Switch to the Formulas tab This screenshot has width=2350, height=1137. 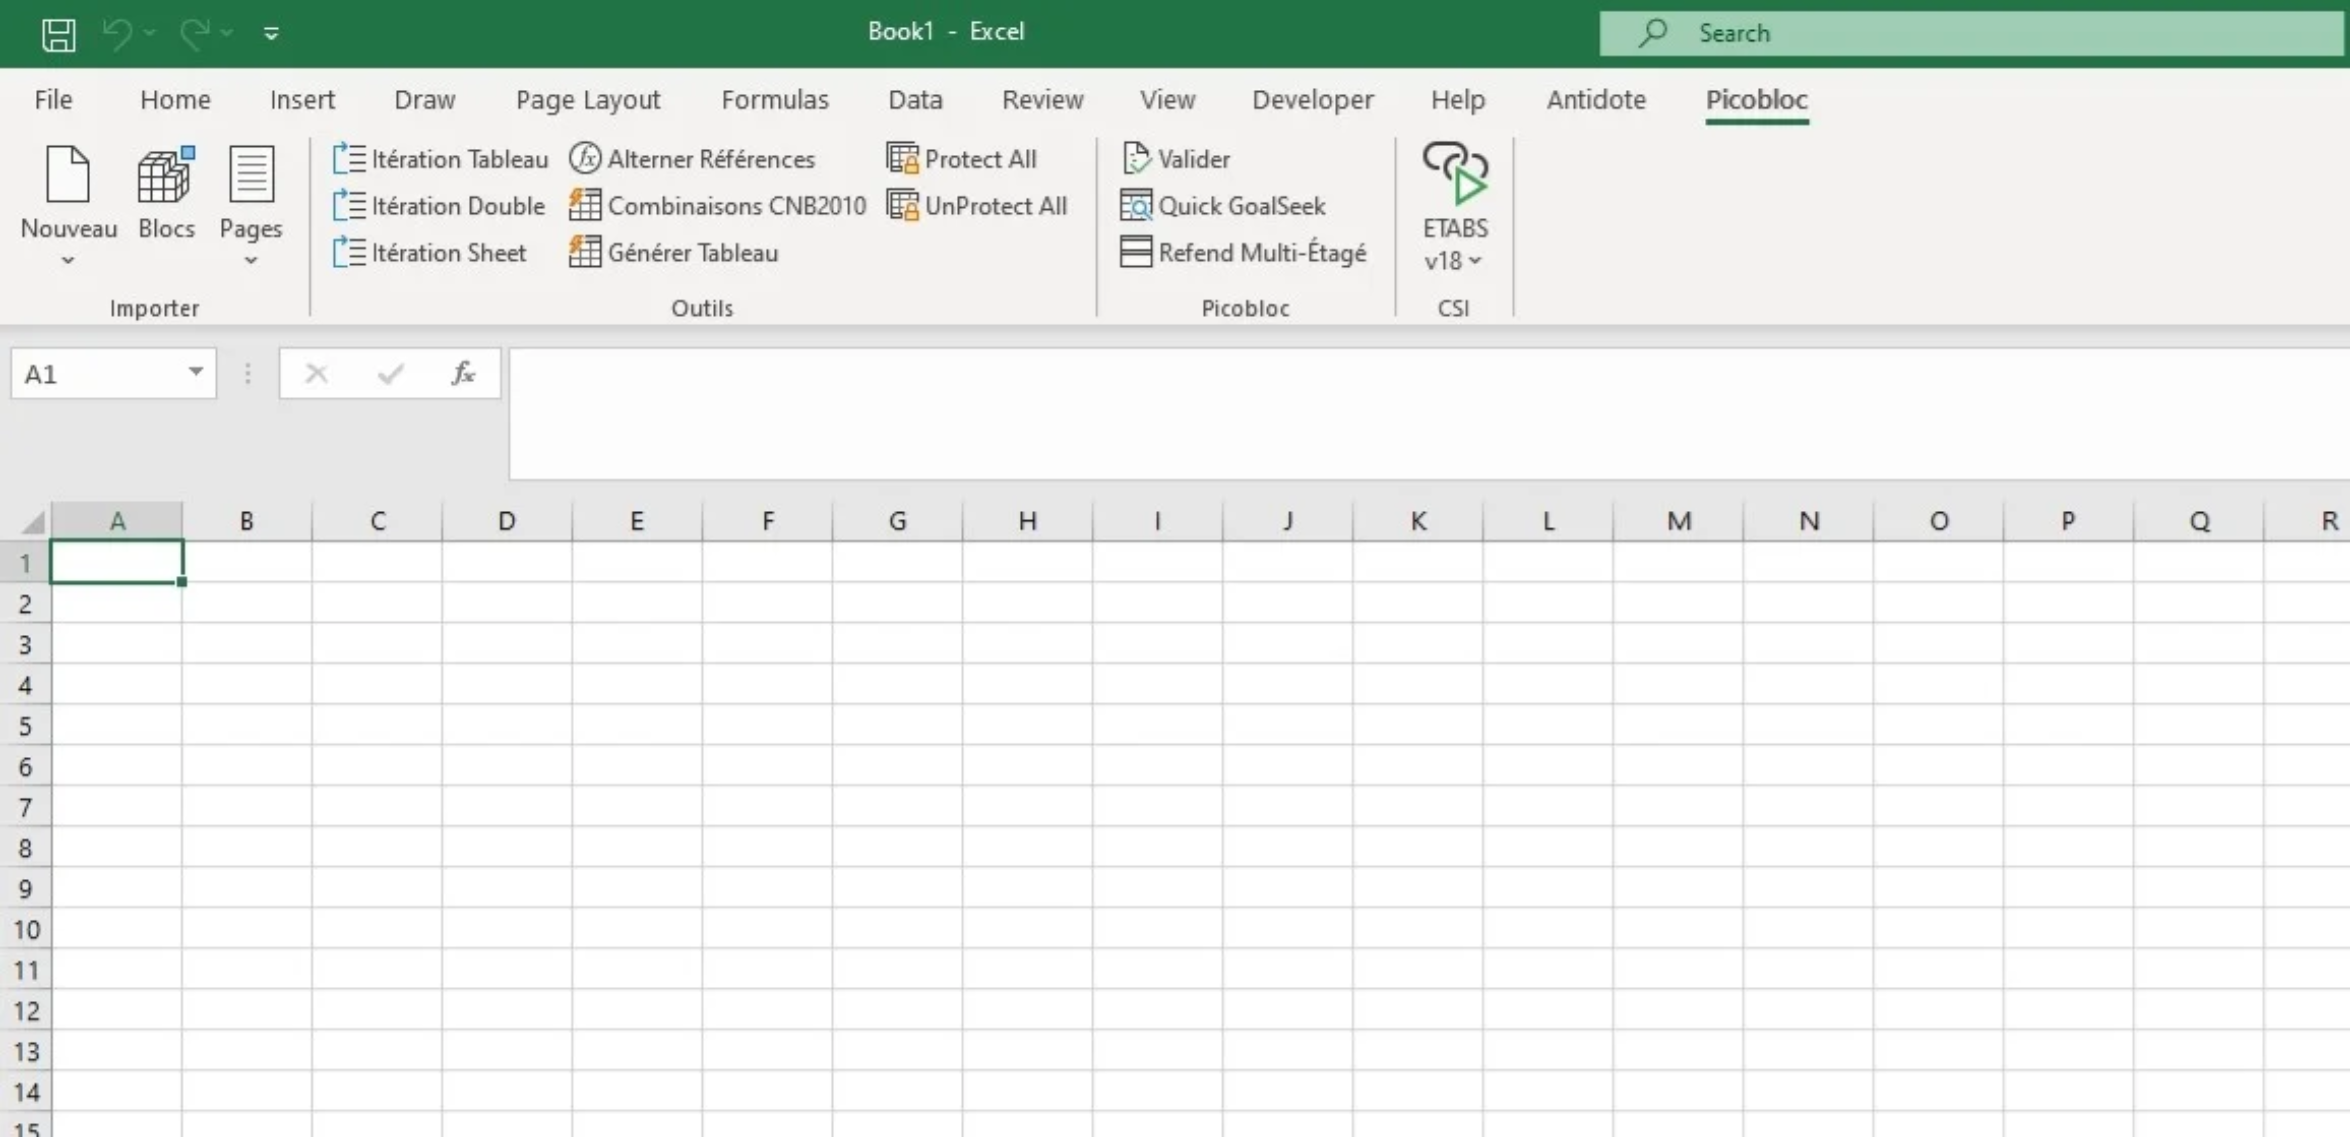pyautogui.click(x=774, y=100)
